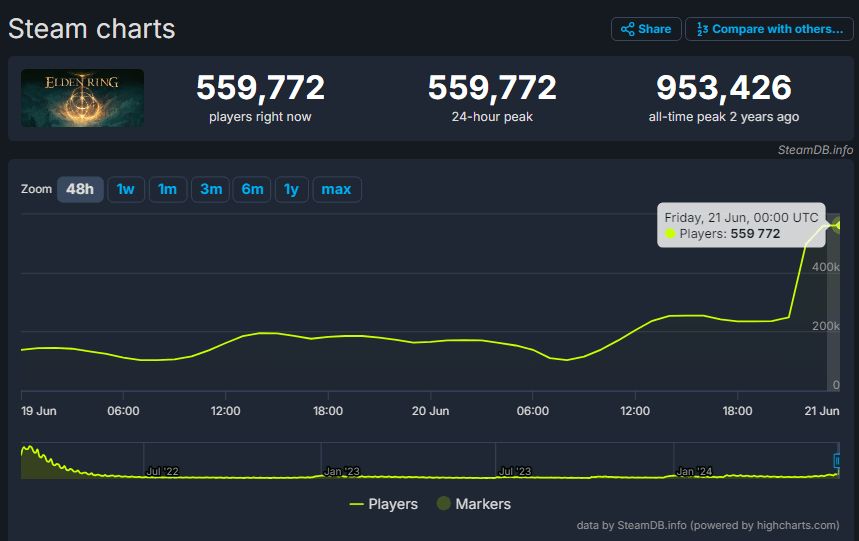Switch zoom to 1w
The image size is (859, 541).
pos(125,189)
